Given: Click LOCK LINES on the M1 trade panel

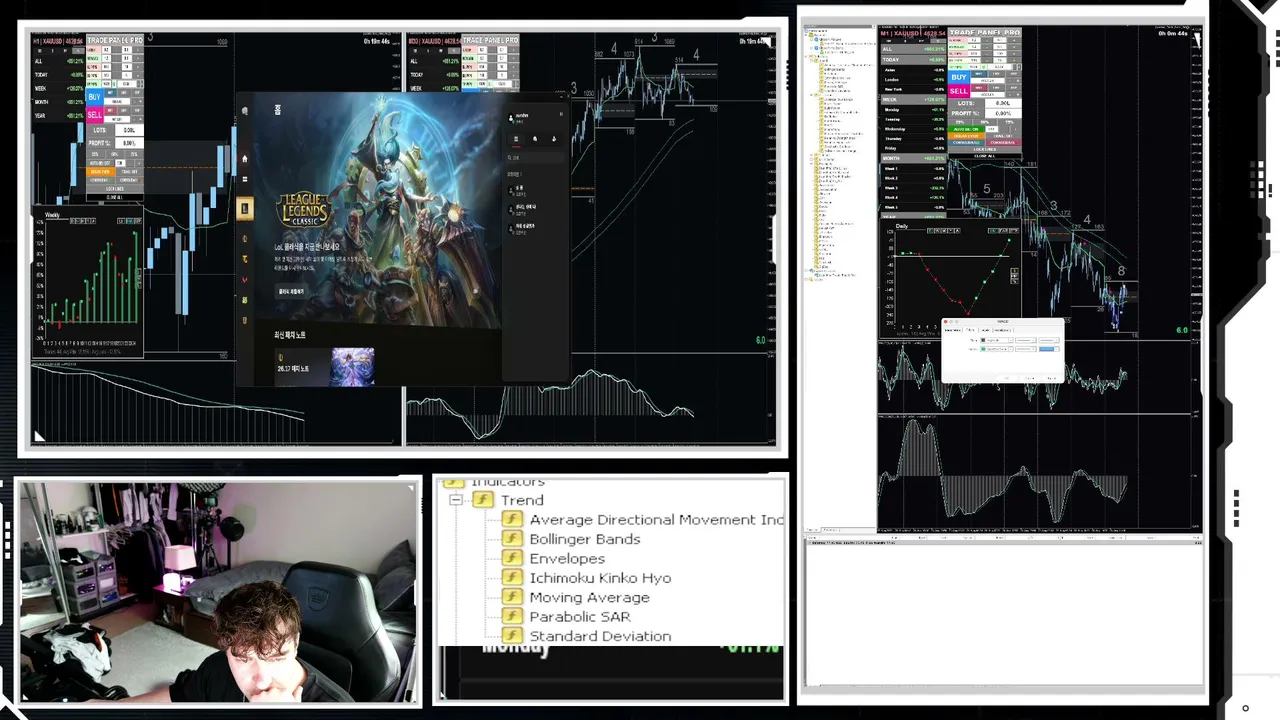Looking at the screenshot, I should click(985, 149).
